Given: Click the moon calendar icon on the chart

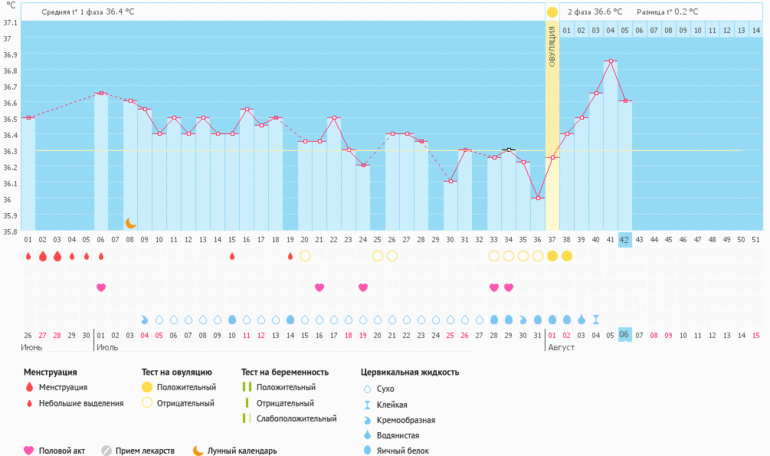Looking at the screenshot, I should 130,222.
